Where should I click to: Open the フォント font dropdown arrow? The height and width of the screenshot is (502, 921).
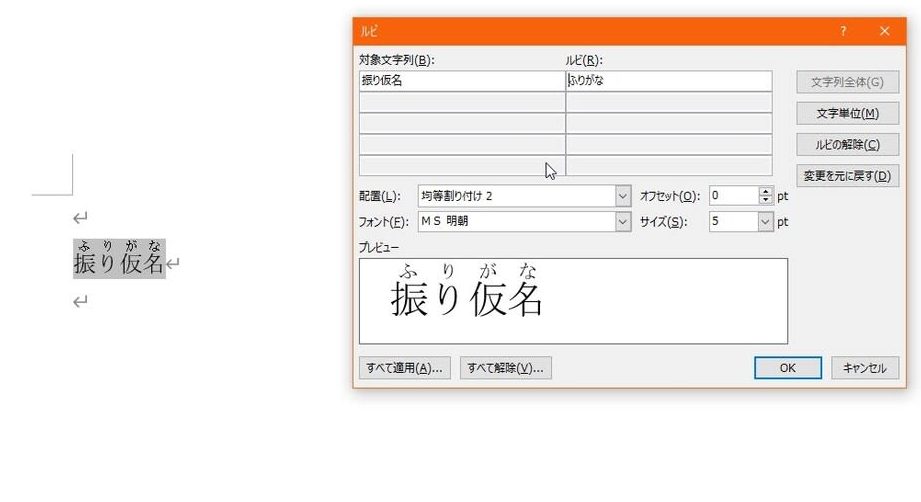pyautogui.click(x=623, y=221)
